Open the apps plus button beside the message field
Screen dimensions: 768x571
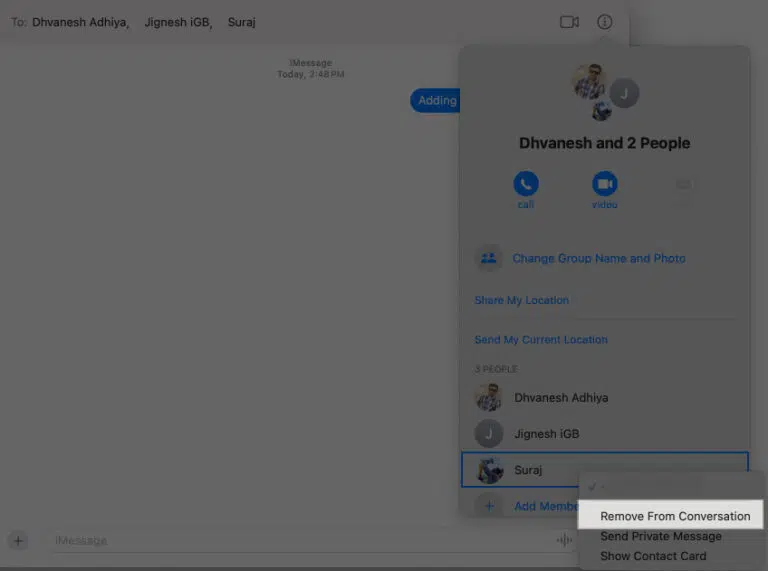(x=18, y=541)
